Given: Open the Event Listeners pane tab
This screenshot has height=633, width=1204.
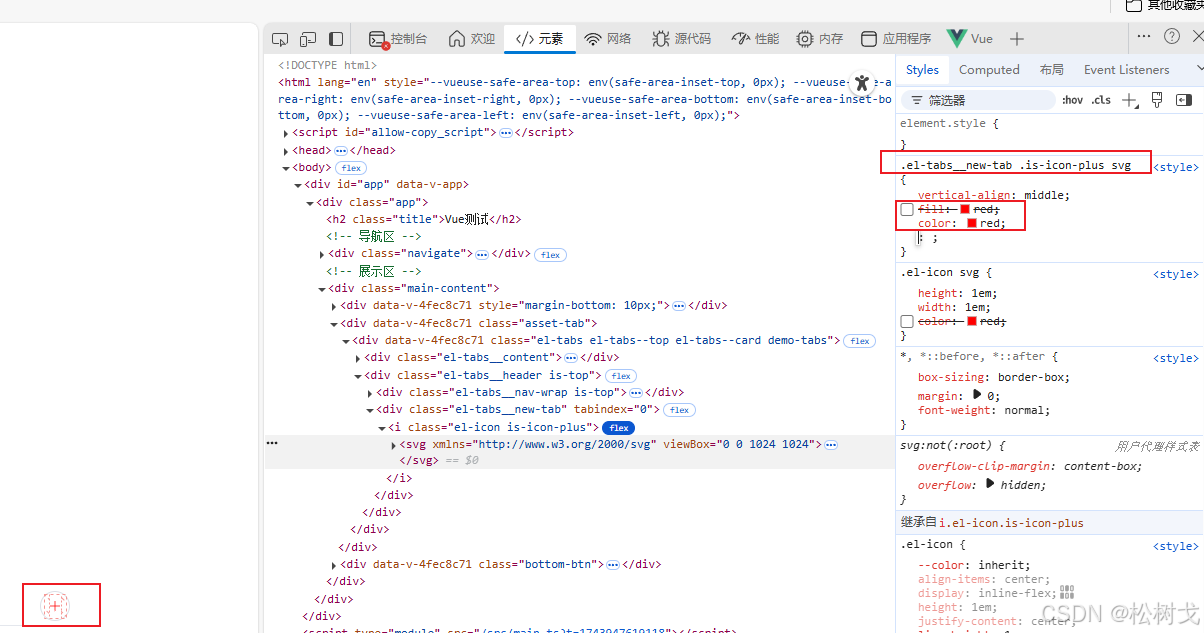Looking at the screenshot, I should (1126, 69).
